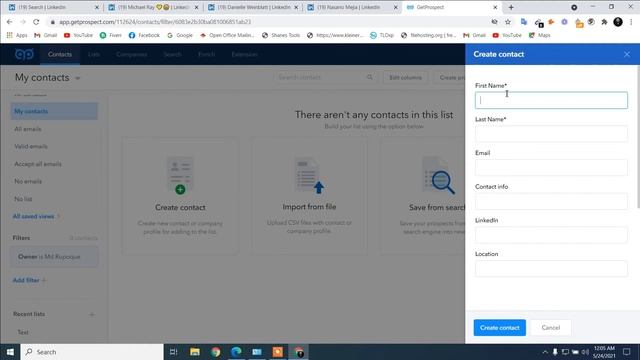Switch to the Michael Ray LinkedIn tab
Screen dimensions: 640x360
coord(153,7)
